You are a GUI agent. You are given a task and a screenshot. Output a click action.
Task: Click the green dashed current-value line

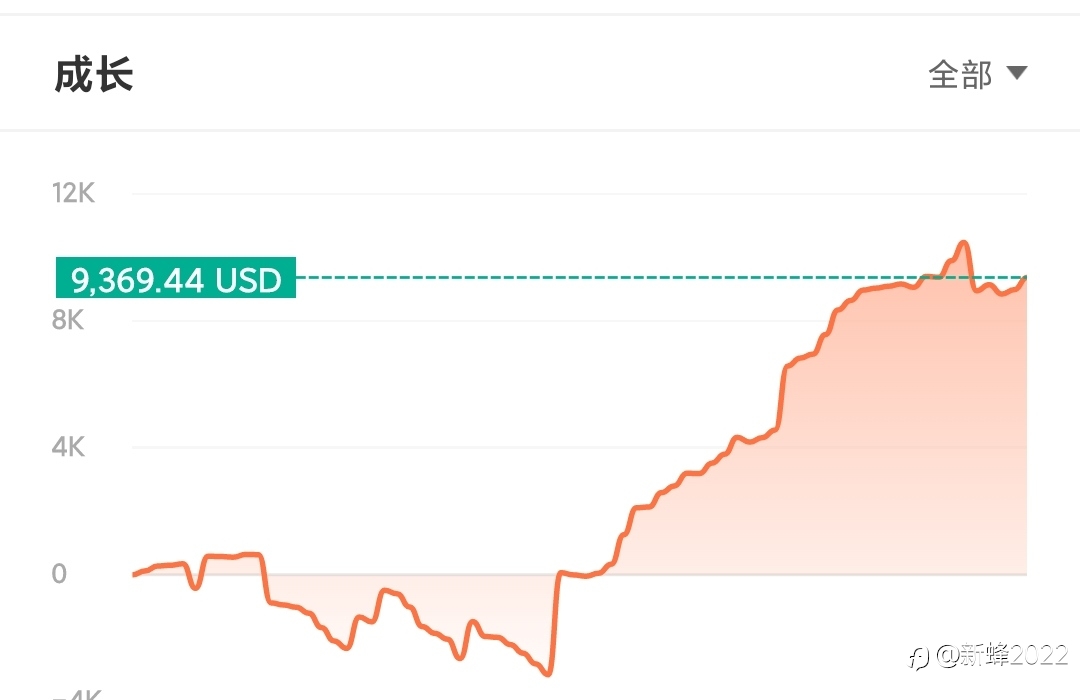[661, 277]
